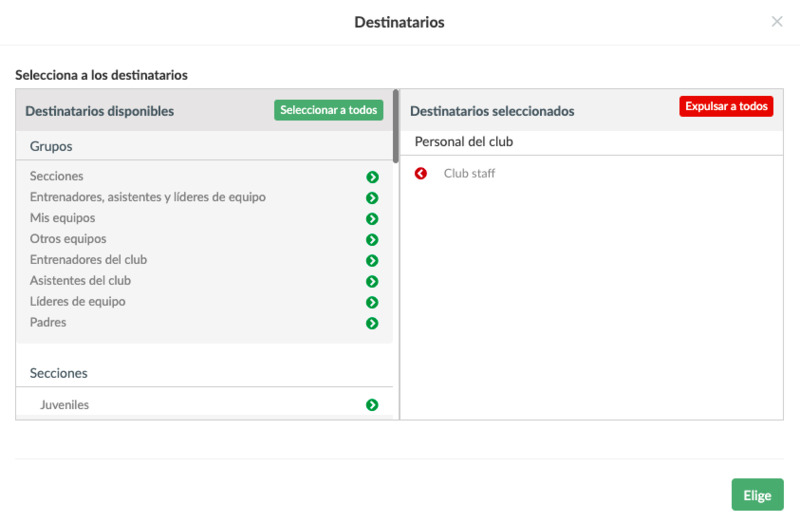Click green arrow beside Mis equipos

372,219
